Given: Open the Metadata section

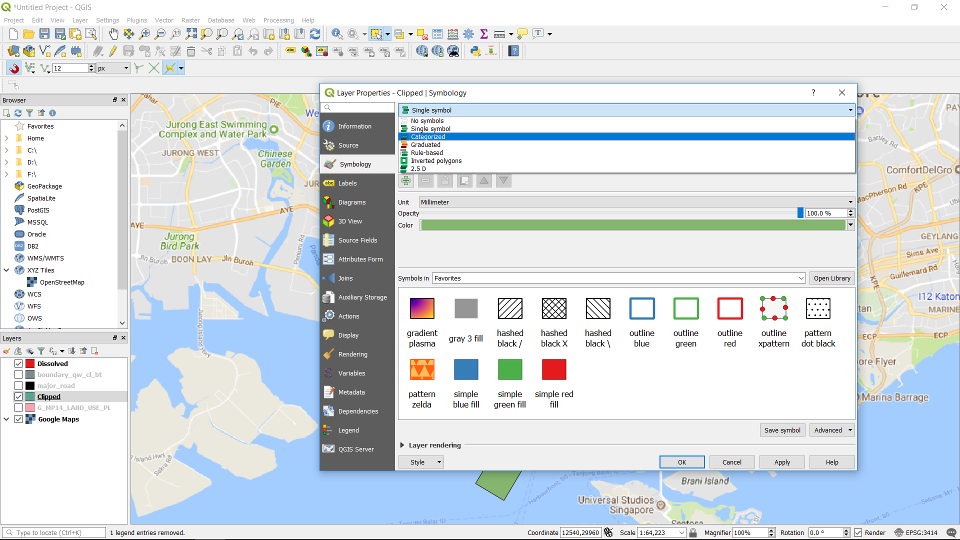Looking at the screenshot, I should pos(351,392).
